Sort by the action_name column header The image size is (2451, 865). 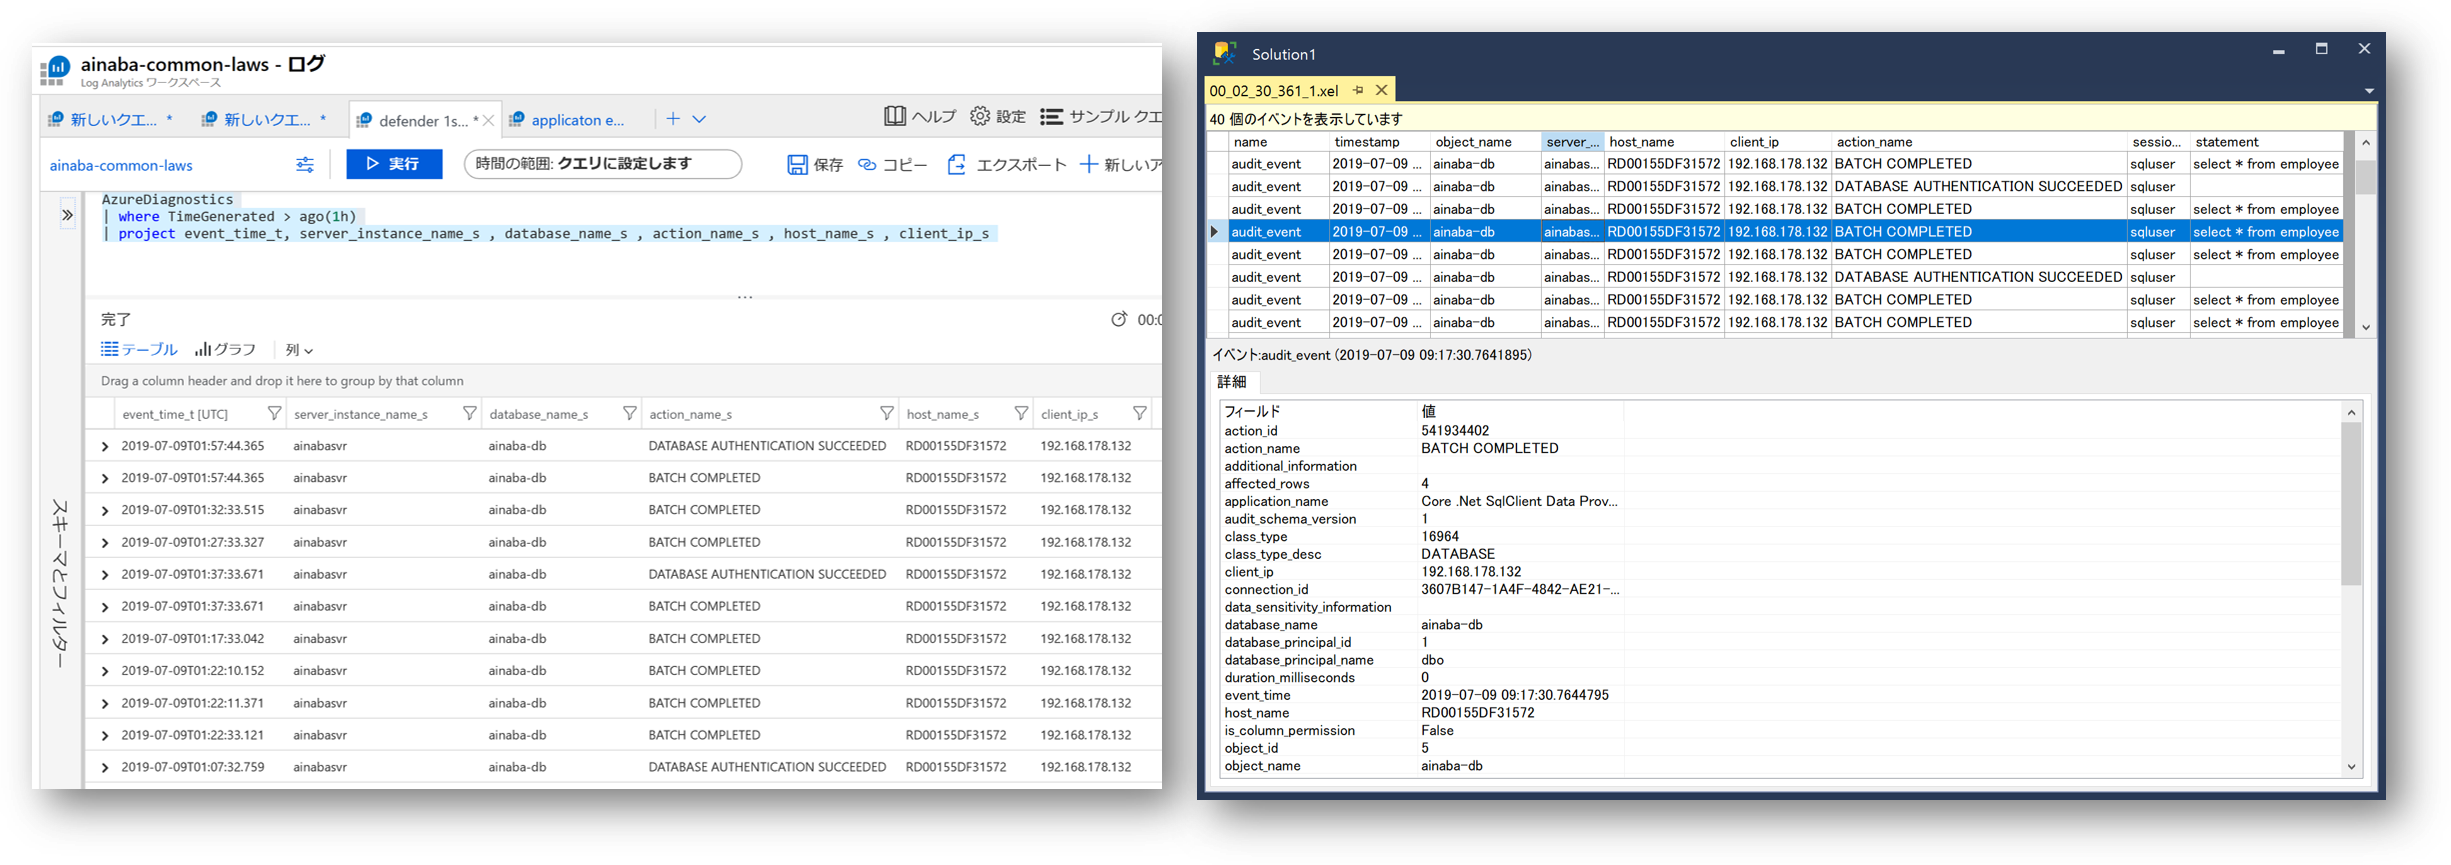click(x=1977, y=142)
